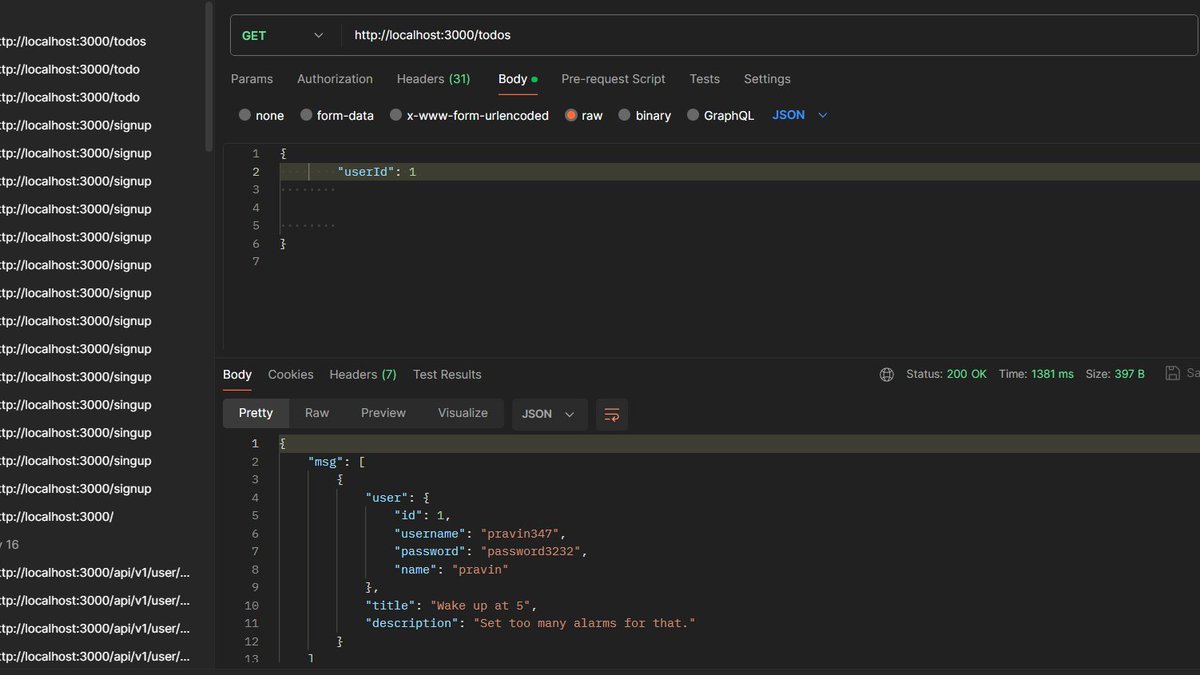Click the "id": 1 response line
1200x675 pixels.
(422, 516)
